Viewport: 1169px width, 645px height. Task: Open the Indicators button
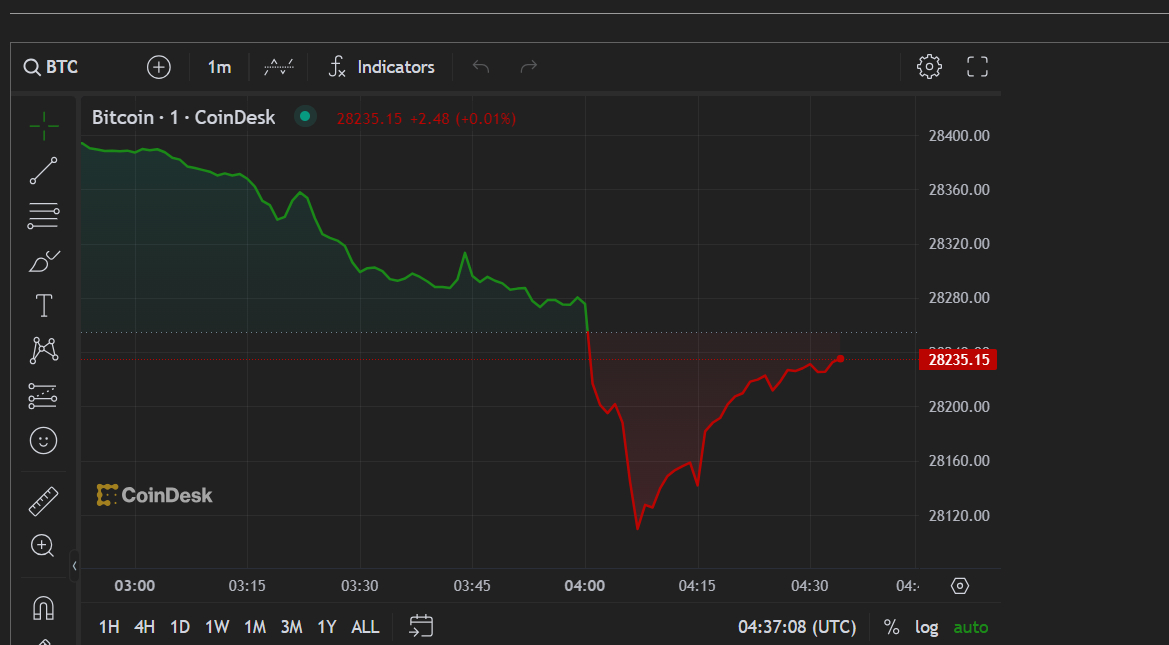click(382, 67)
